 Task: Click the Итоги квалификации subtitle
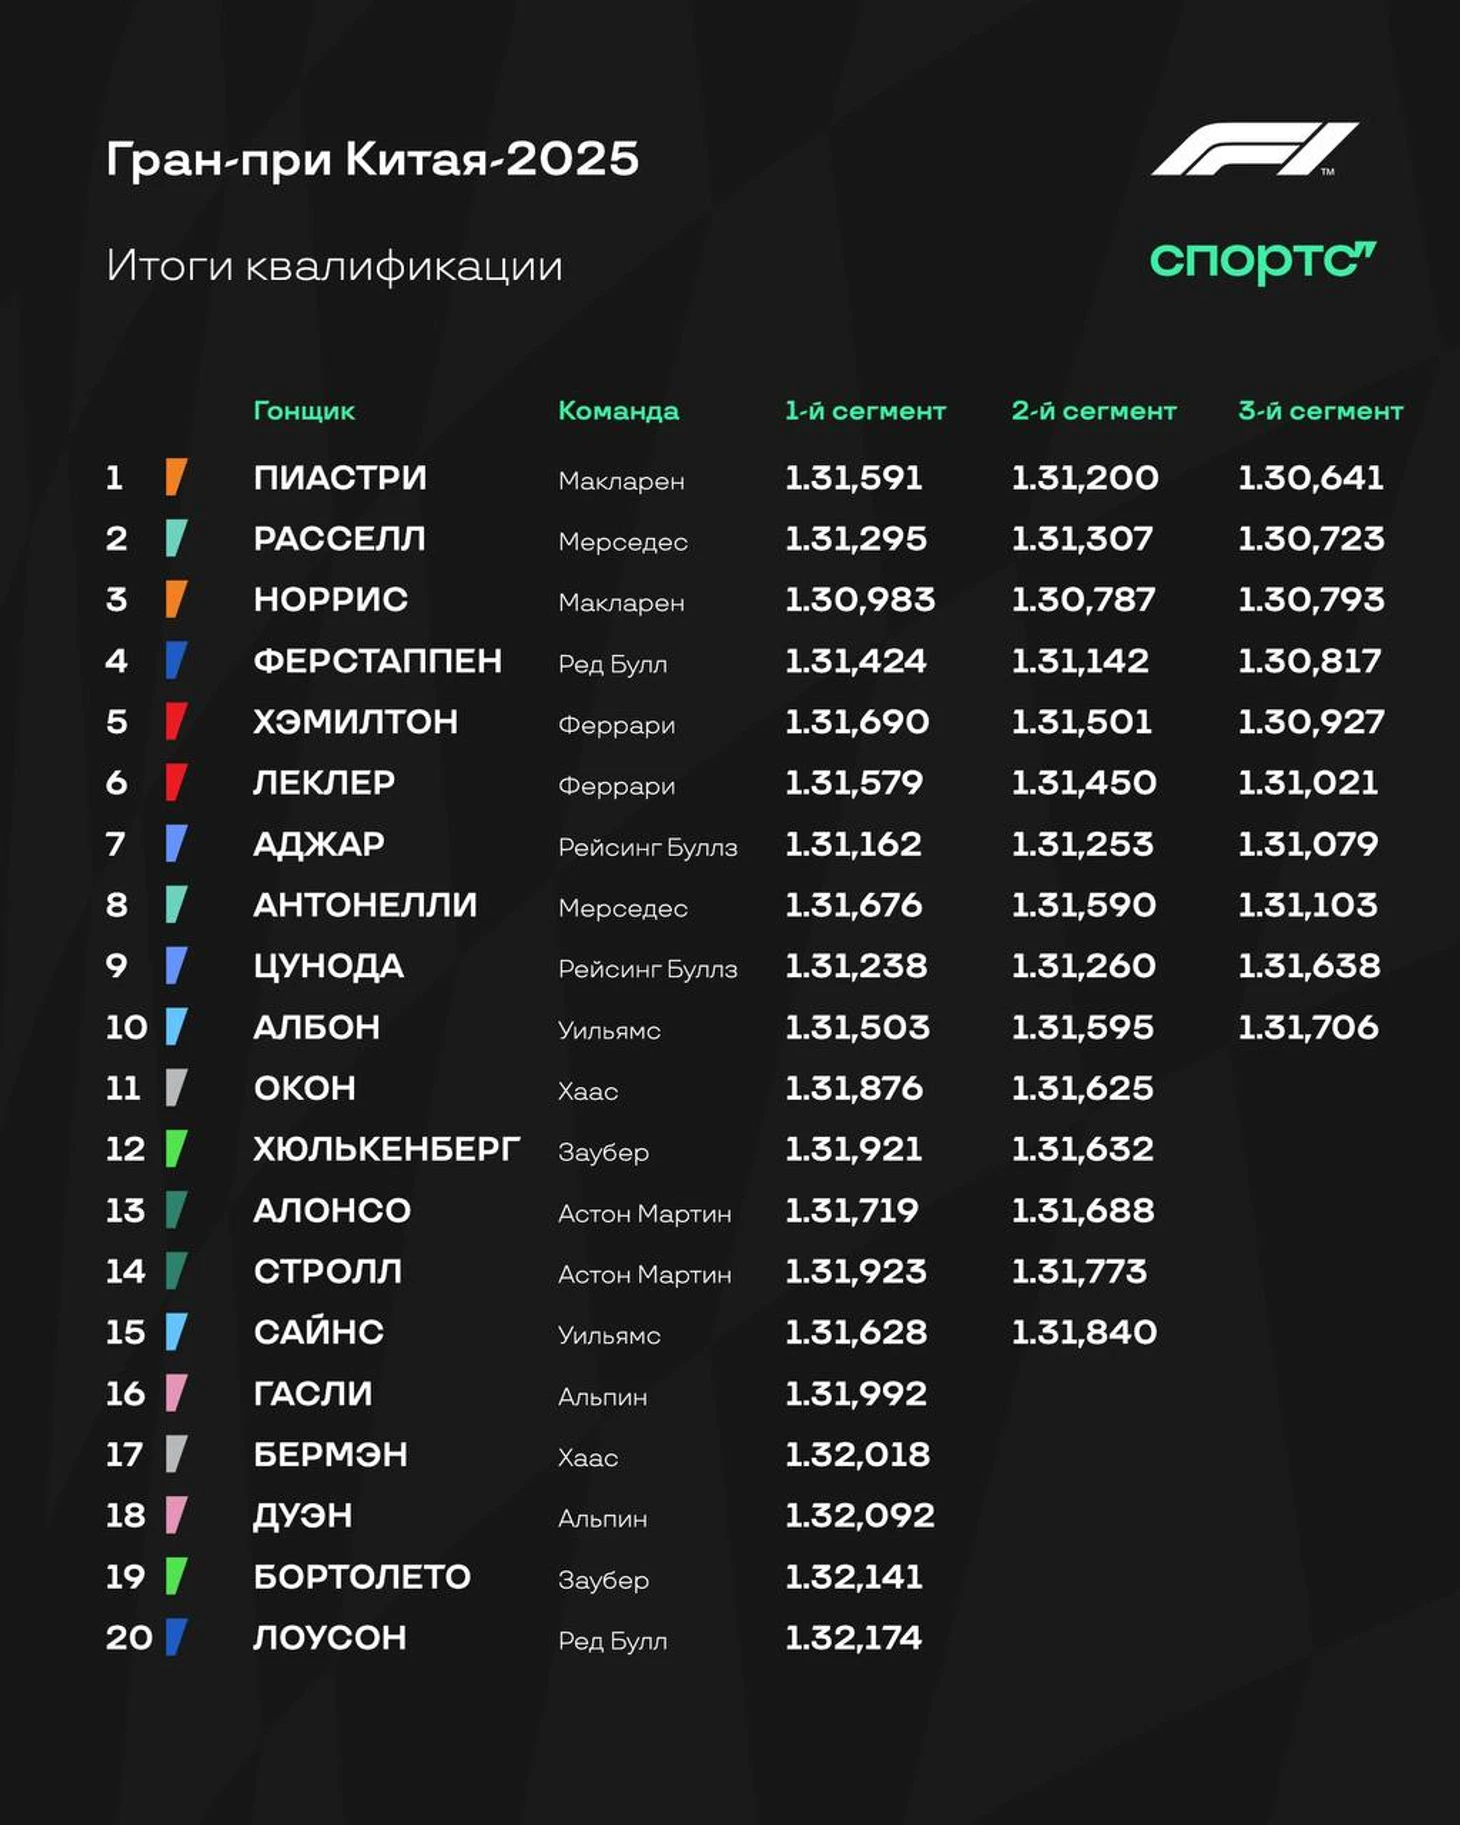click(x=334, y=266)
